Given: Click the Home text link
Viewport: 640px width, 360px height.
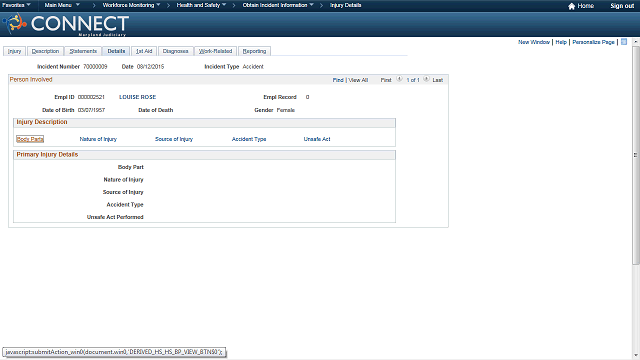Looking at the screenshot, I should 585,6.
